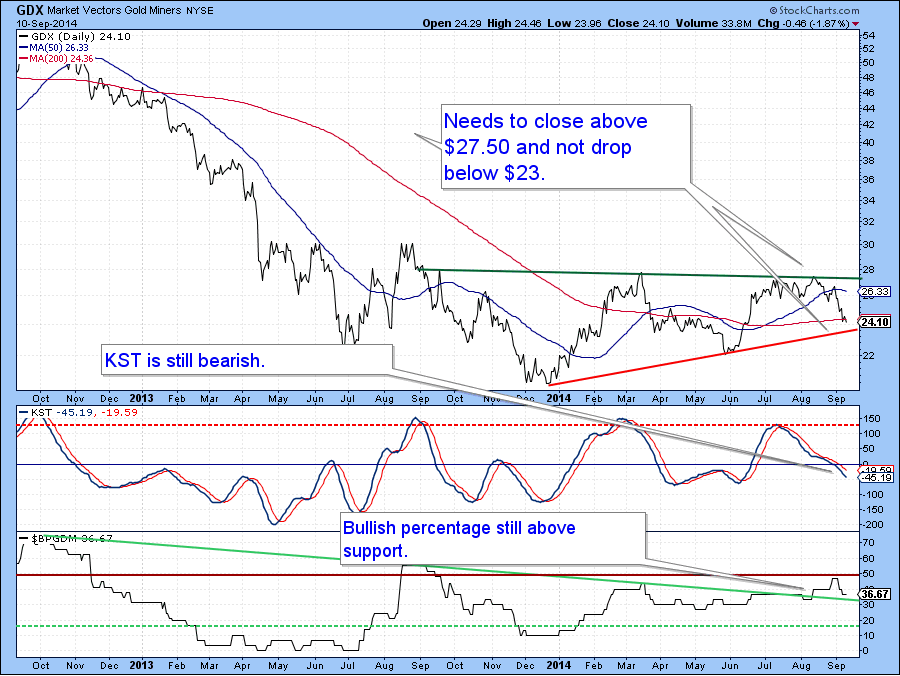Click the 54 price axis label
900x676 pixels.
pyautogui.click(x=869, y=36)
